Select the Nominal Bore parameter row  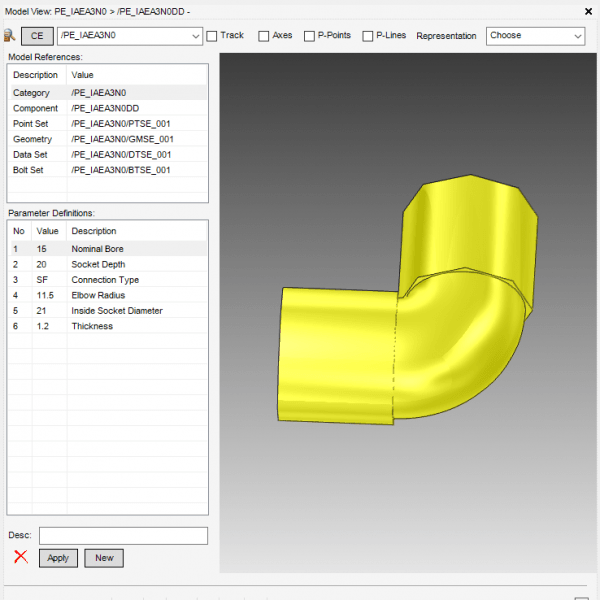click(x=107, y=248)
